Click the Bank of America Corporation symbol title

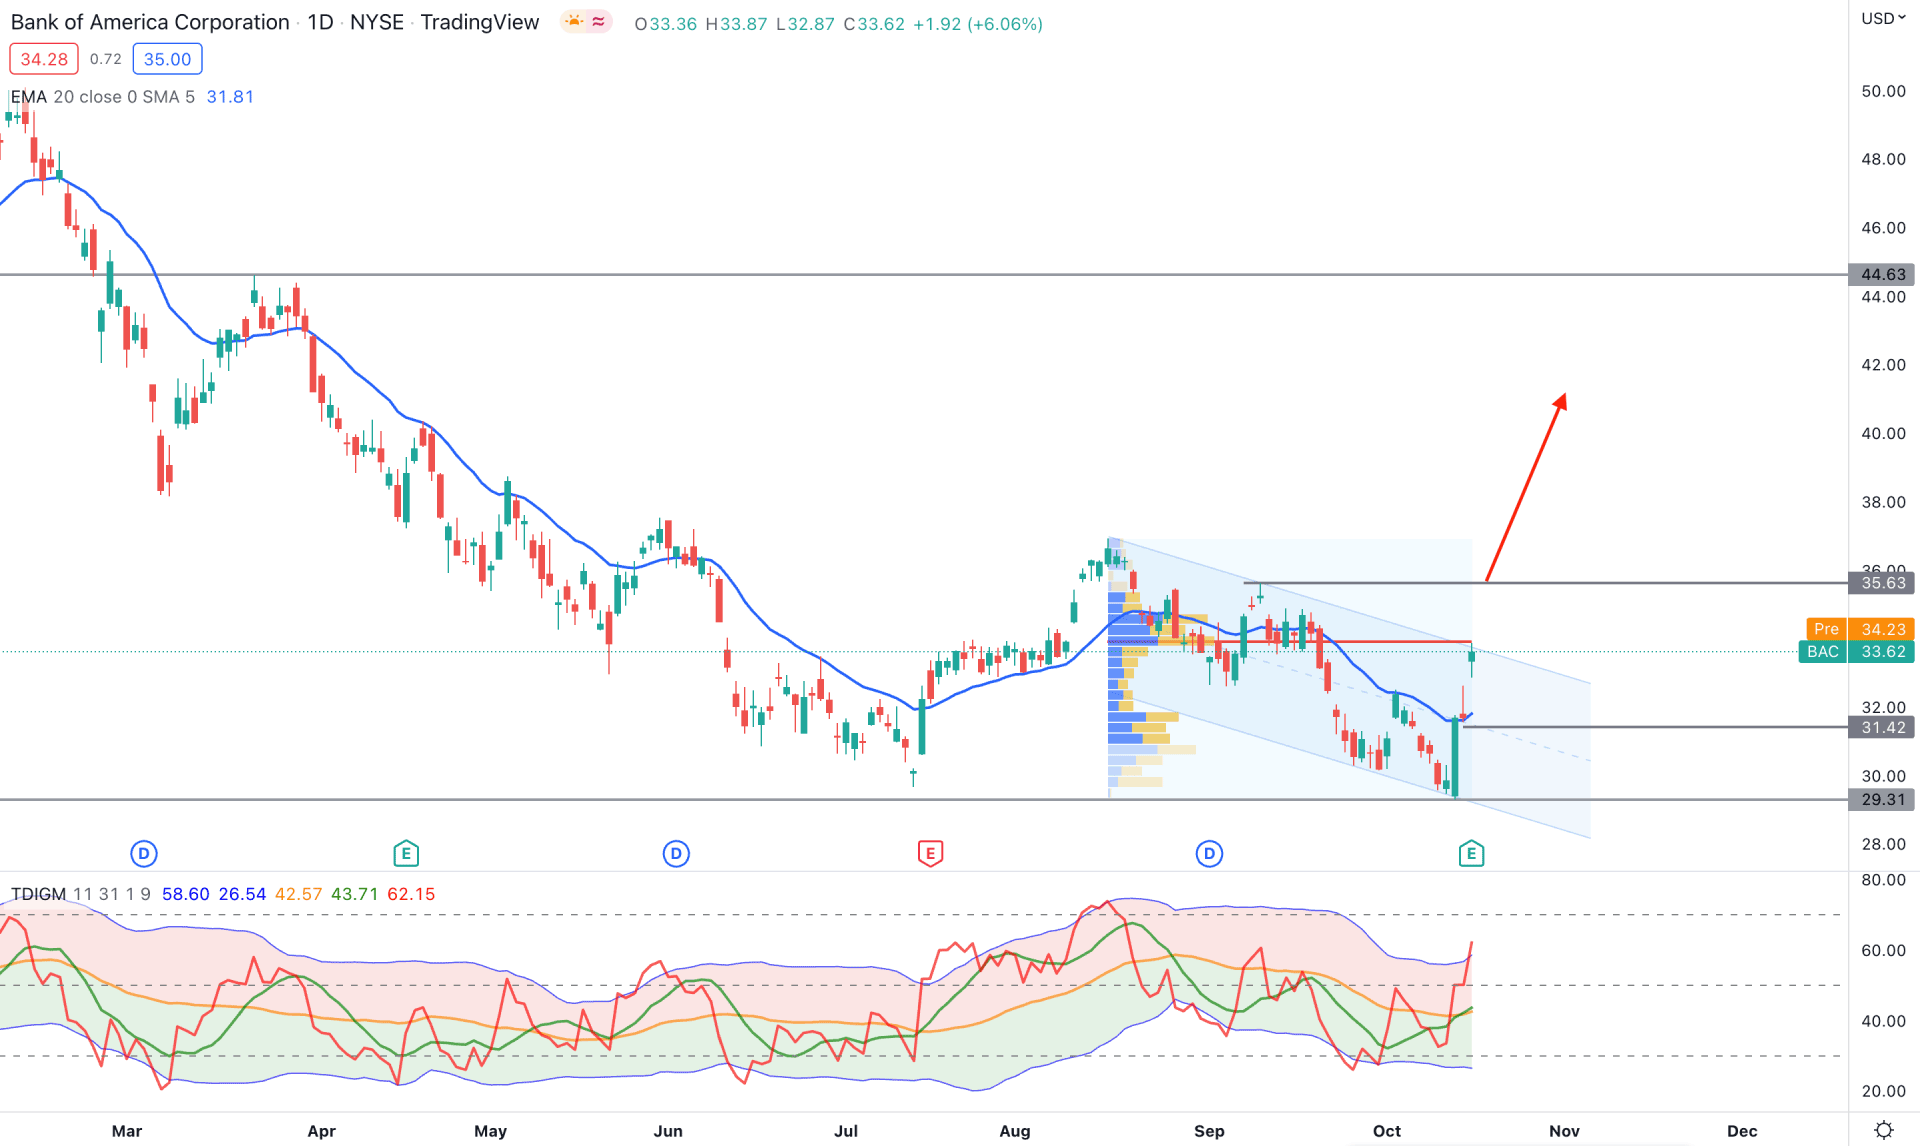[150, 22]
